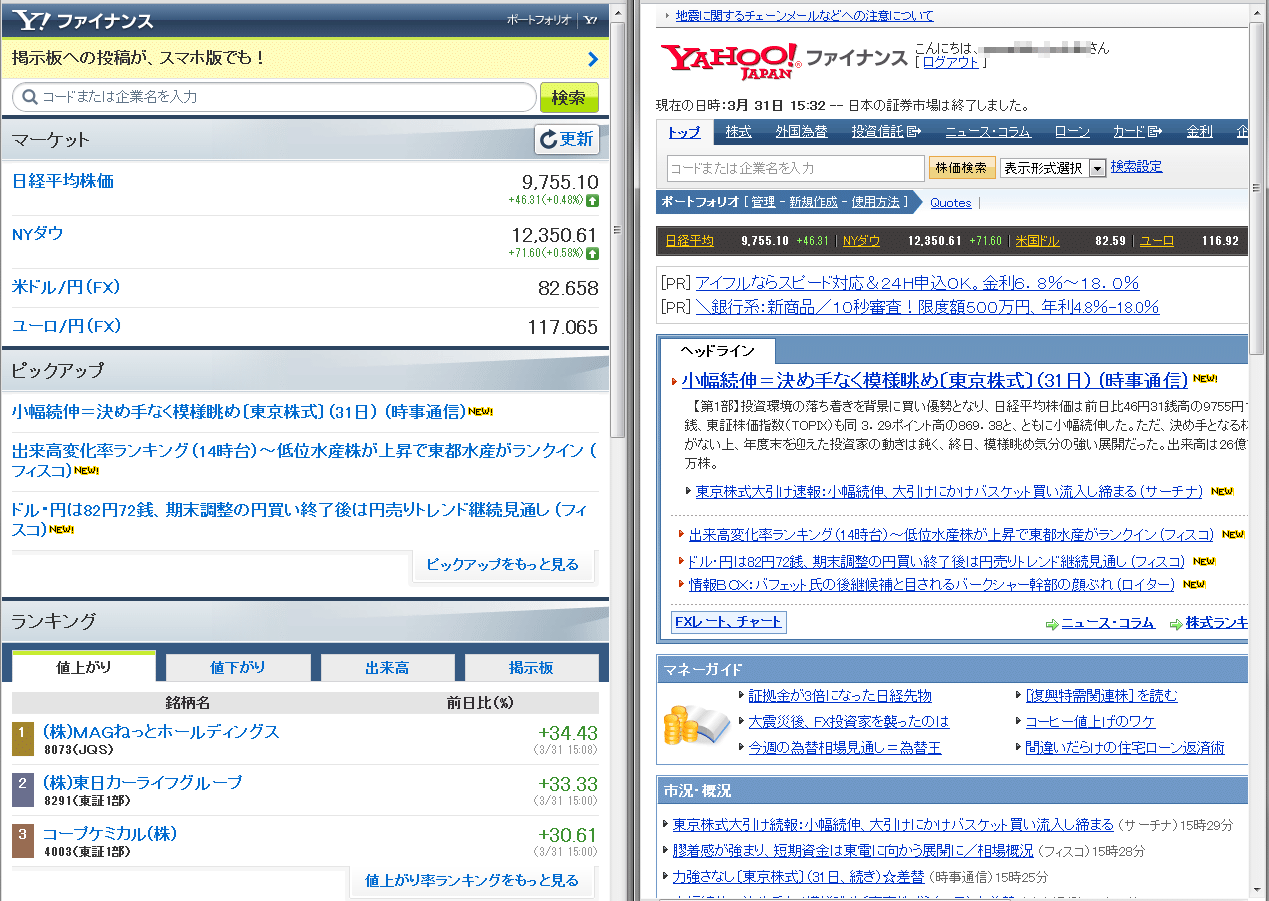Select the ローン navigation tab
Screen dimensions: 1269x901
click(x=1072, y=132)
